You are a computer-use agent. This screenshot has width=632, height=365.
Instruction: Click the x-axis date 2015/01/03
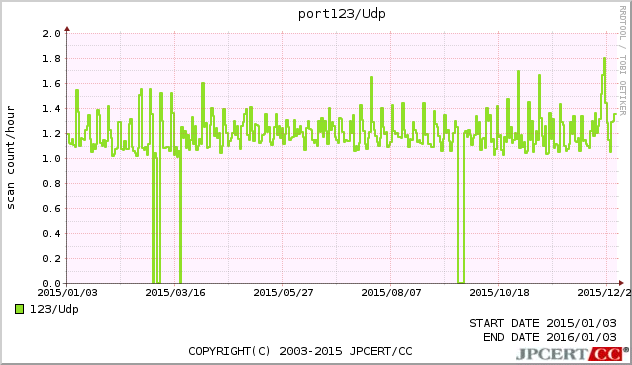(x=67, y=292)
